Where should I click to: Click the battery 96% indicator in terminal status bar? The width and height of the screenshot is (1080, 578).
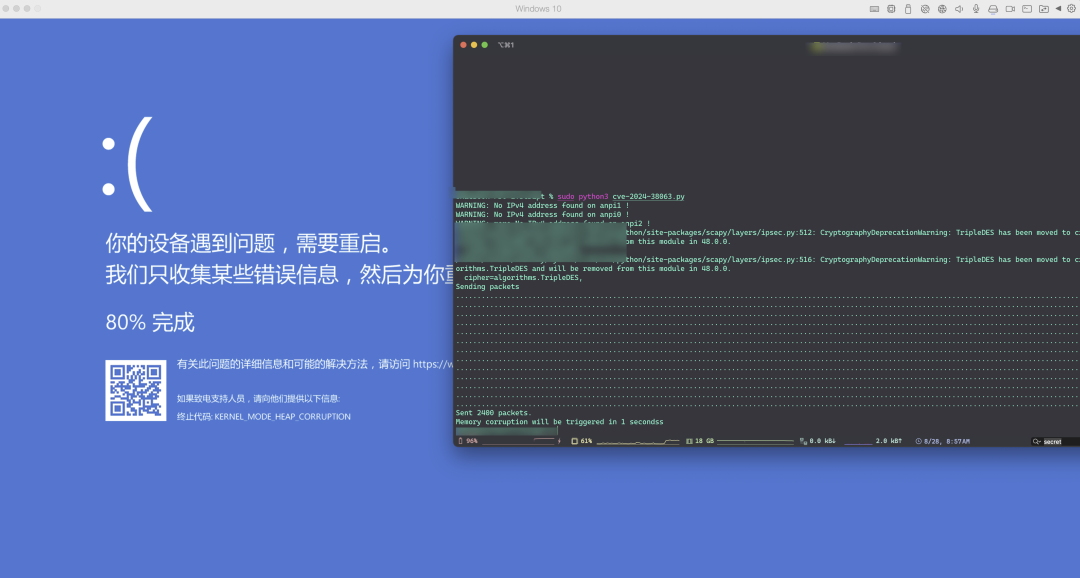468,441
